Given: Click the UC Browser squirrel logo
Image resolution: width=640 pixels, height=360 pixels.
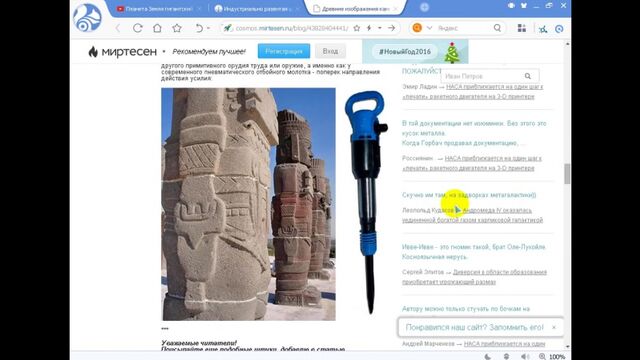Looking at the screenshot, I should click(87, 18).
